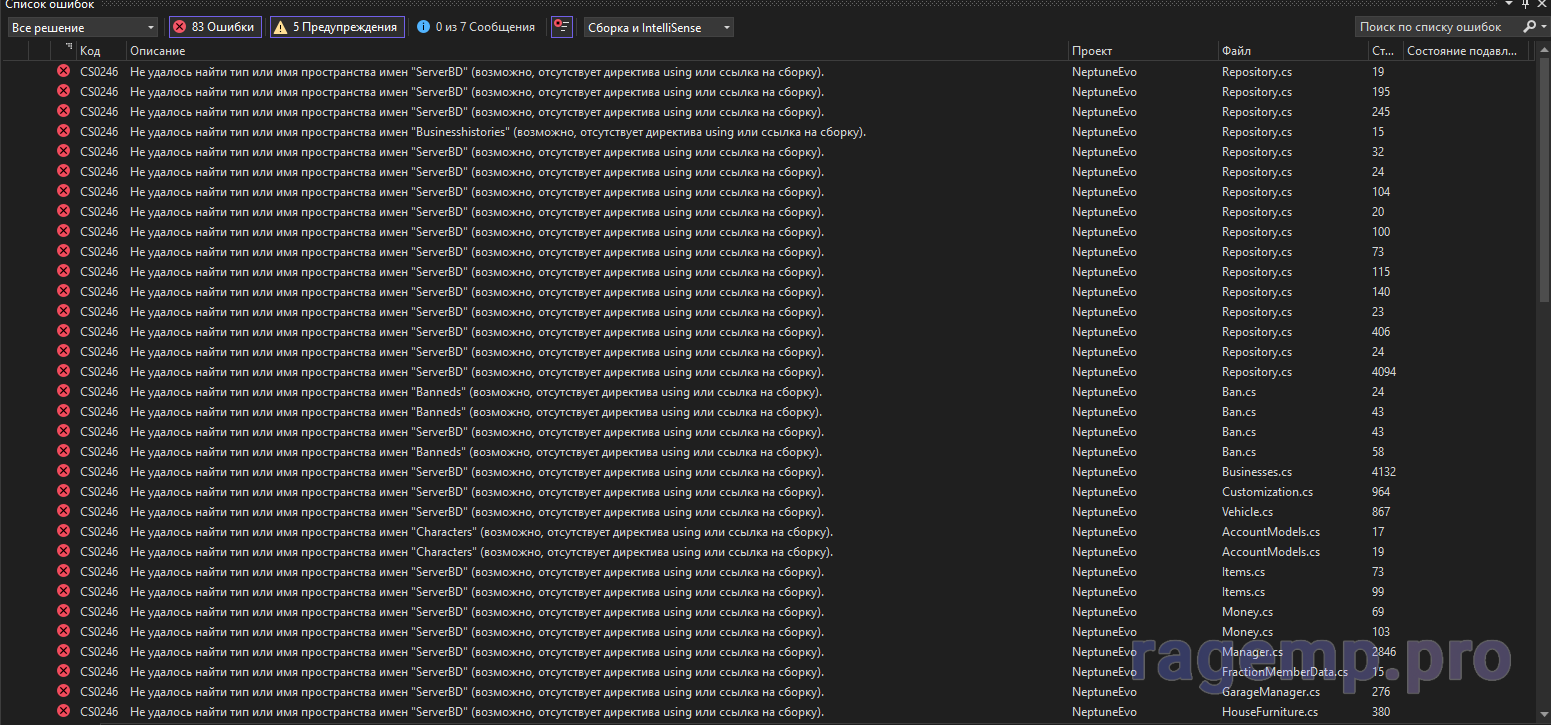This screenshot has width=1551, height=725.
Task: Click the CS0246 code link for GarageManager.cs row
Action: [x=99, y=691]
